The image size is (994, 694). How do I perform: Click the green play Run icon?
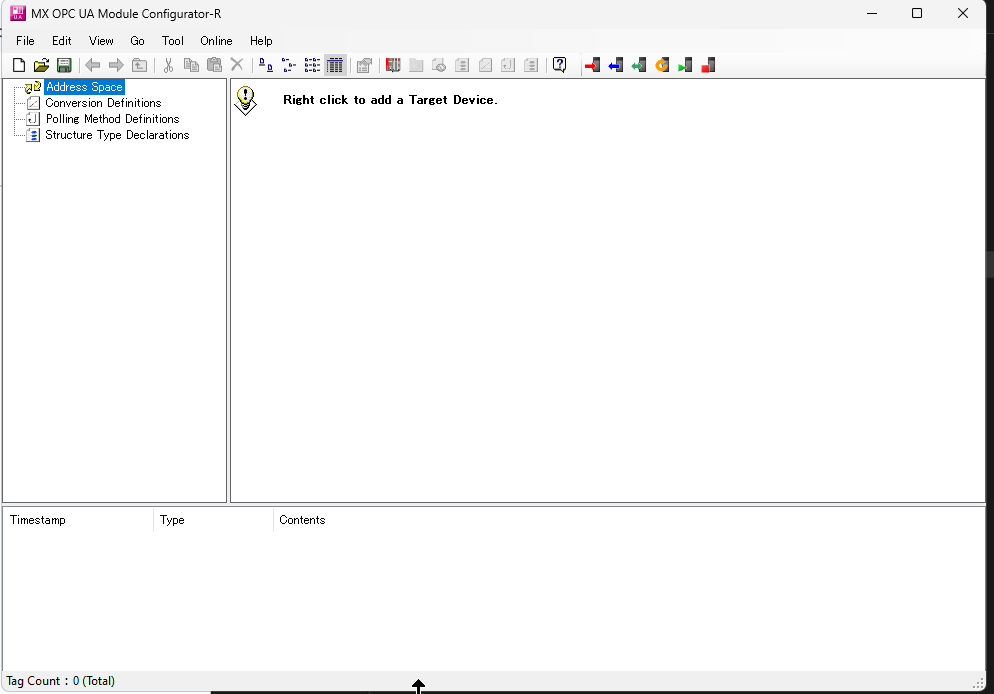point(685,65)
